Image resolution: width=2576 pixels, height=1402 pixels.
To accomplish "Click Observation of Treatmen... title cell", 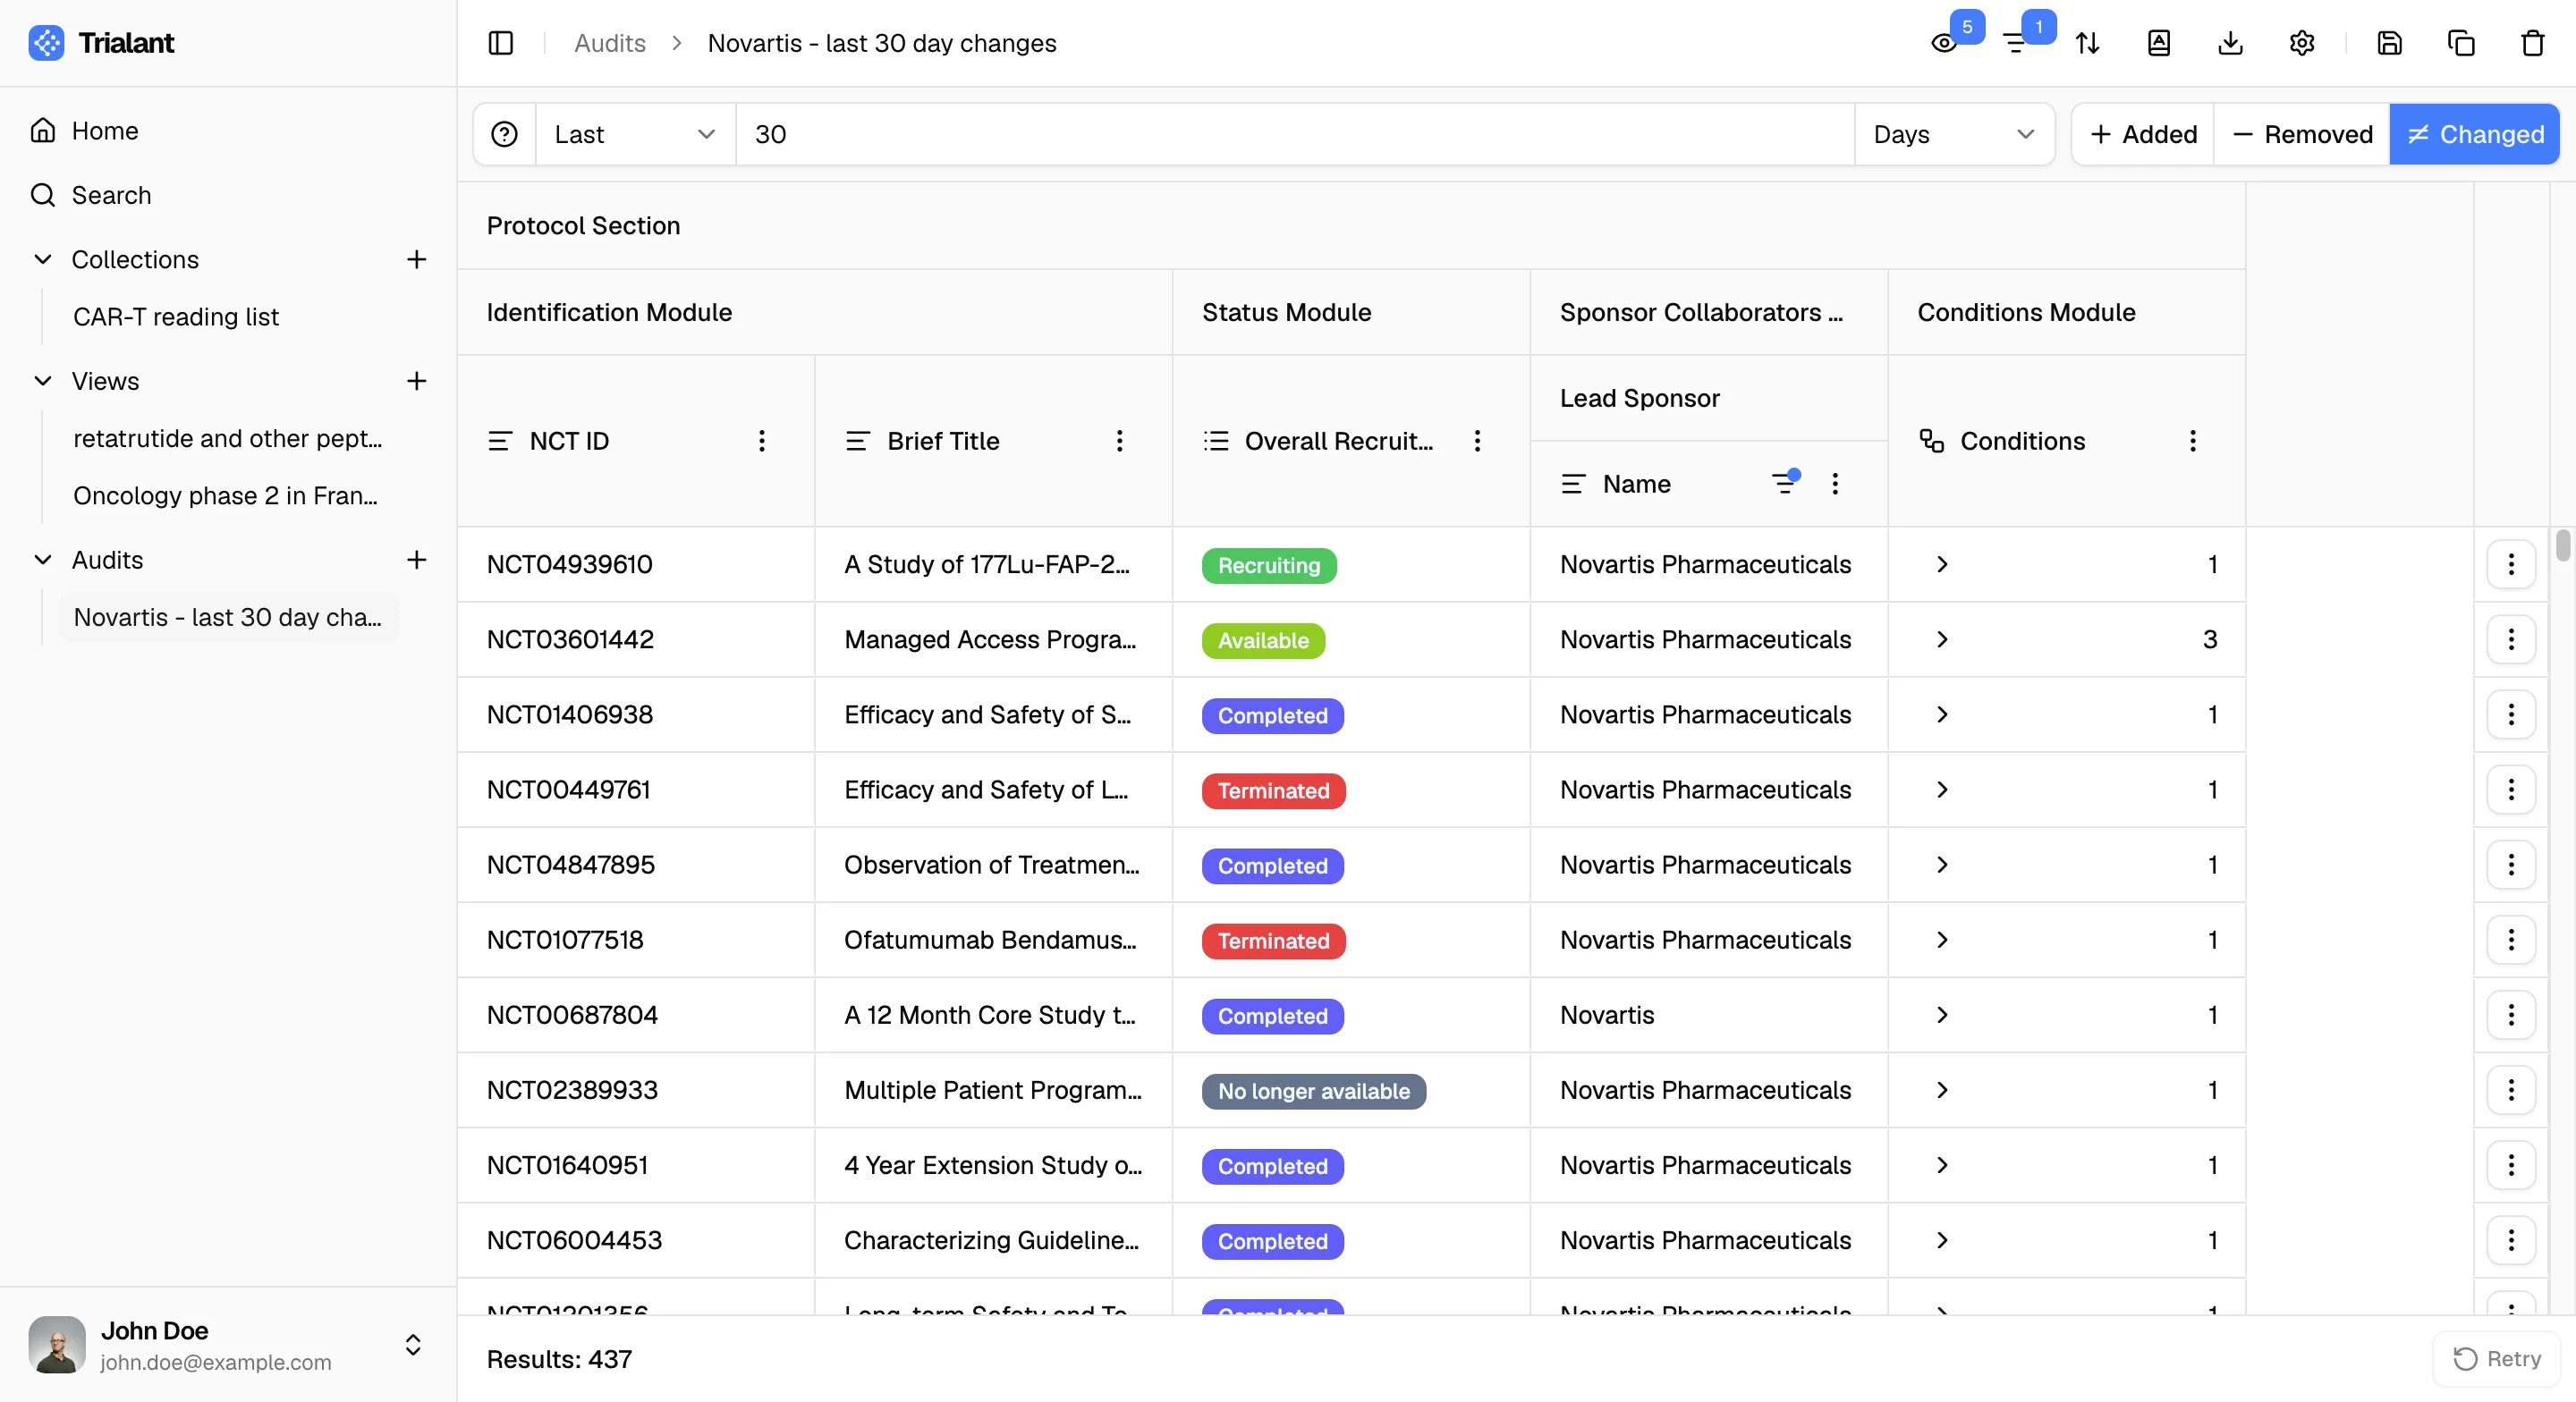I will [993, 865].
